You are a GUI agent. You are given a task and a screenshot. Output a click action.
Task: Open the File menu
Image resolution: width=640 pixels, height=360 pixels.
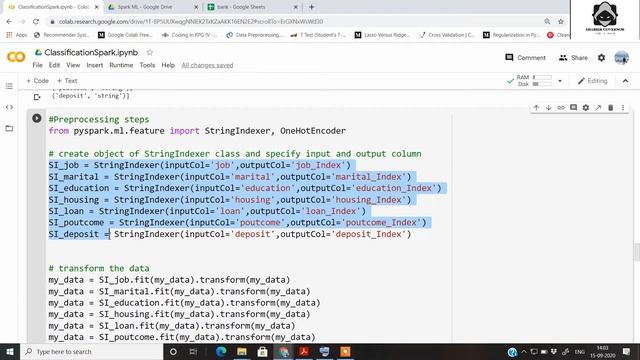click(x=37, y=65)
